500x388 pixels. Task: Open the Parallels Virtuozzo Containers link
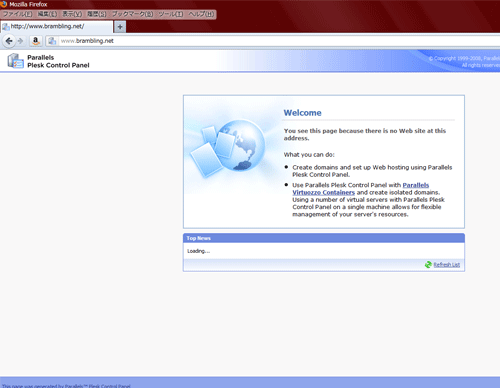(360, 189)
